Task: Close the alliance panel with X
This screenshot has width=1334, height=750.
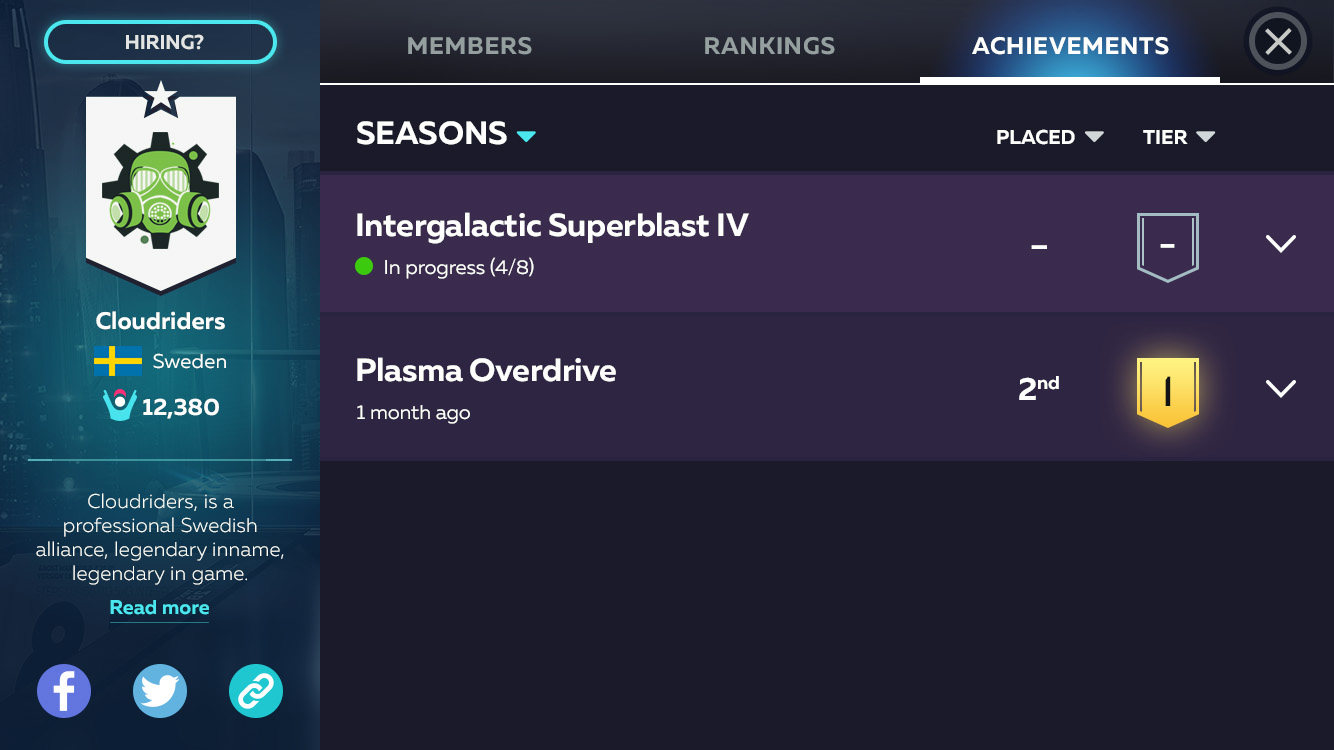Action: (1278, 42)
